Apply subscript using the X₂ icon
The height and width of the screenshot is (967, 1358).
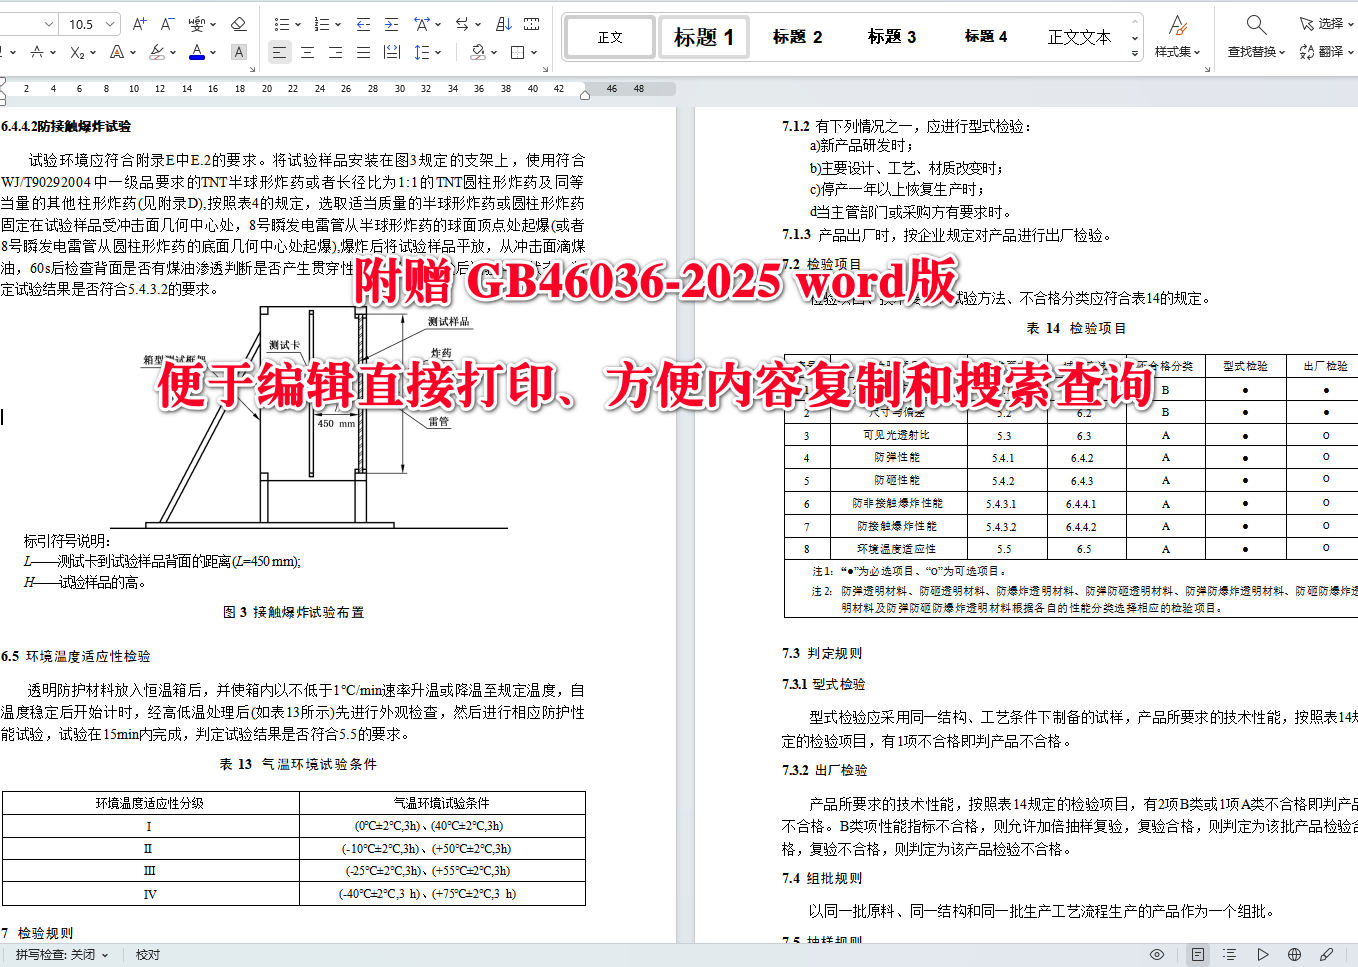[78, 52]
